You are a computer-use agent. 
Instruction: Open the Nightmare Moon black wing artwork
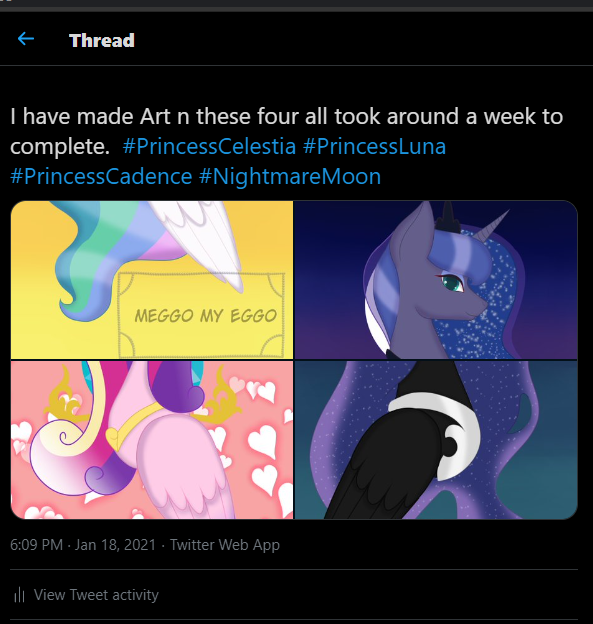click(436, 440)
